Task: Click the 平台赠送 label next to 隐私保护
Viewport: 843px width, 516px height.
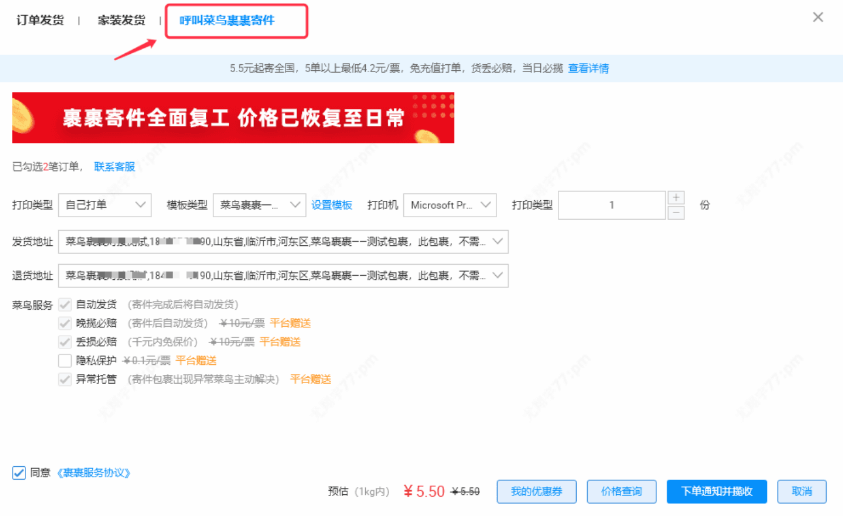Action: point(196,361)
